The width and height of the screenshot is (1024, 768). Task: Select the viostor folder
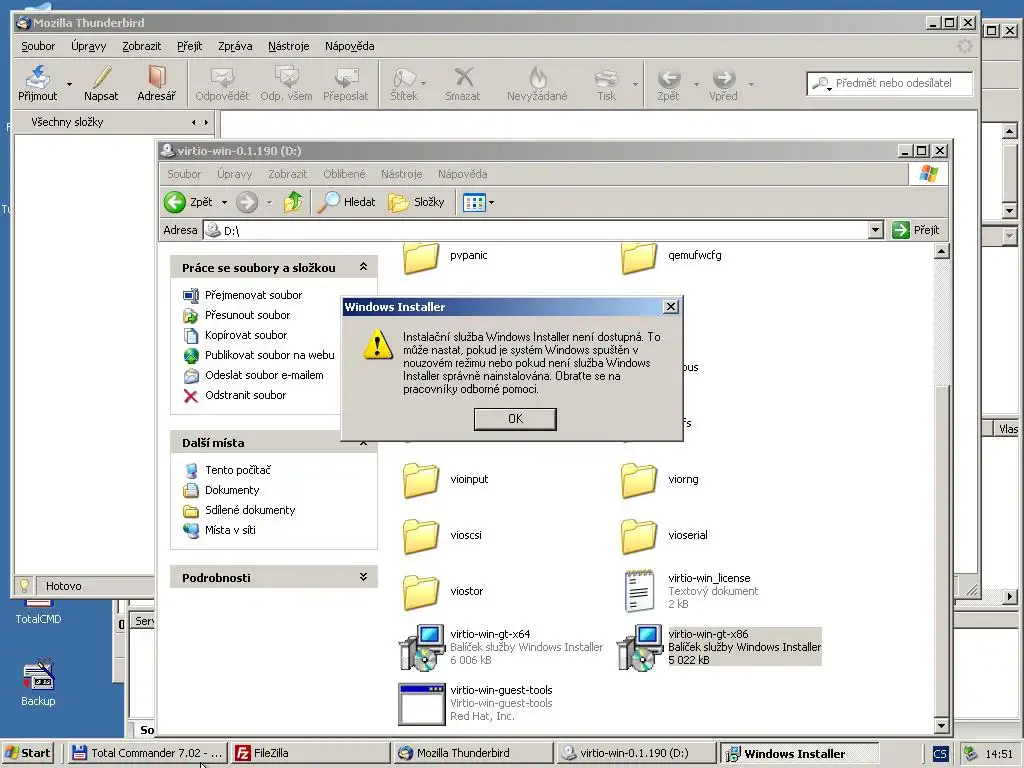point(443,592)
